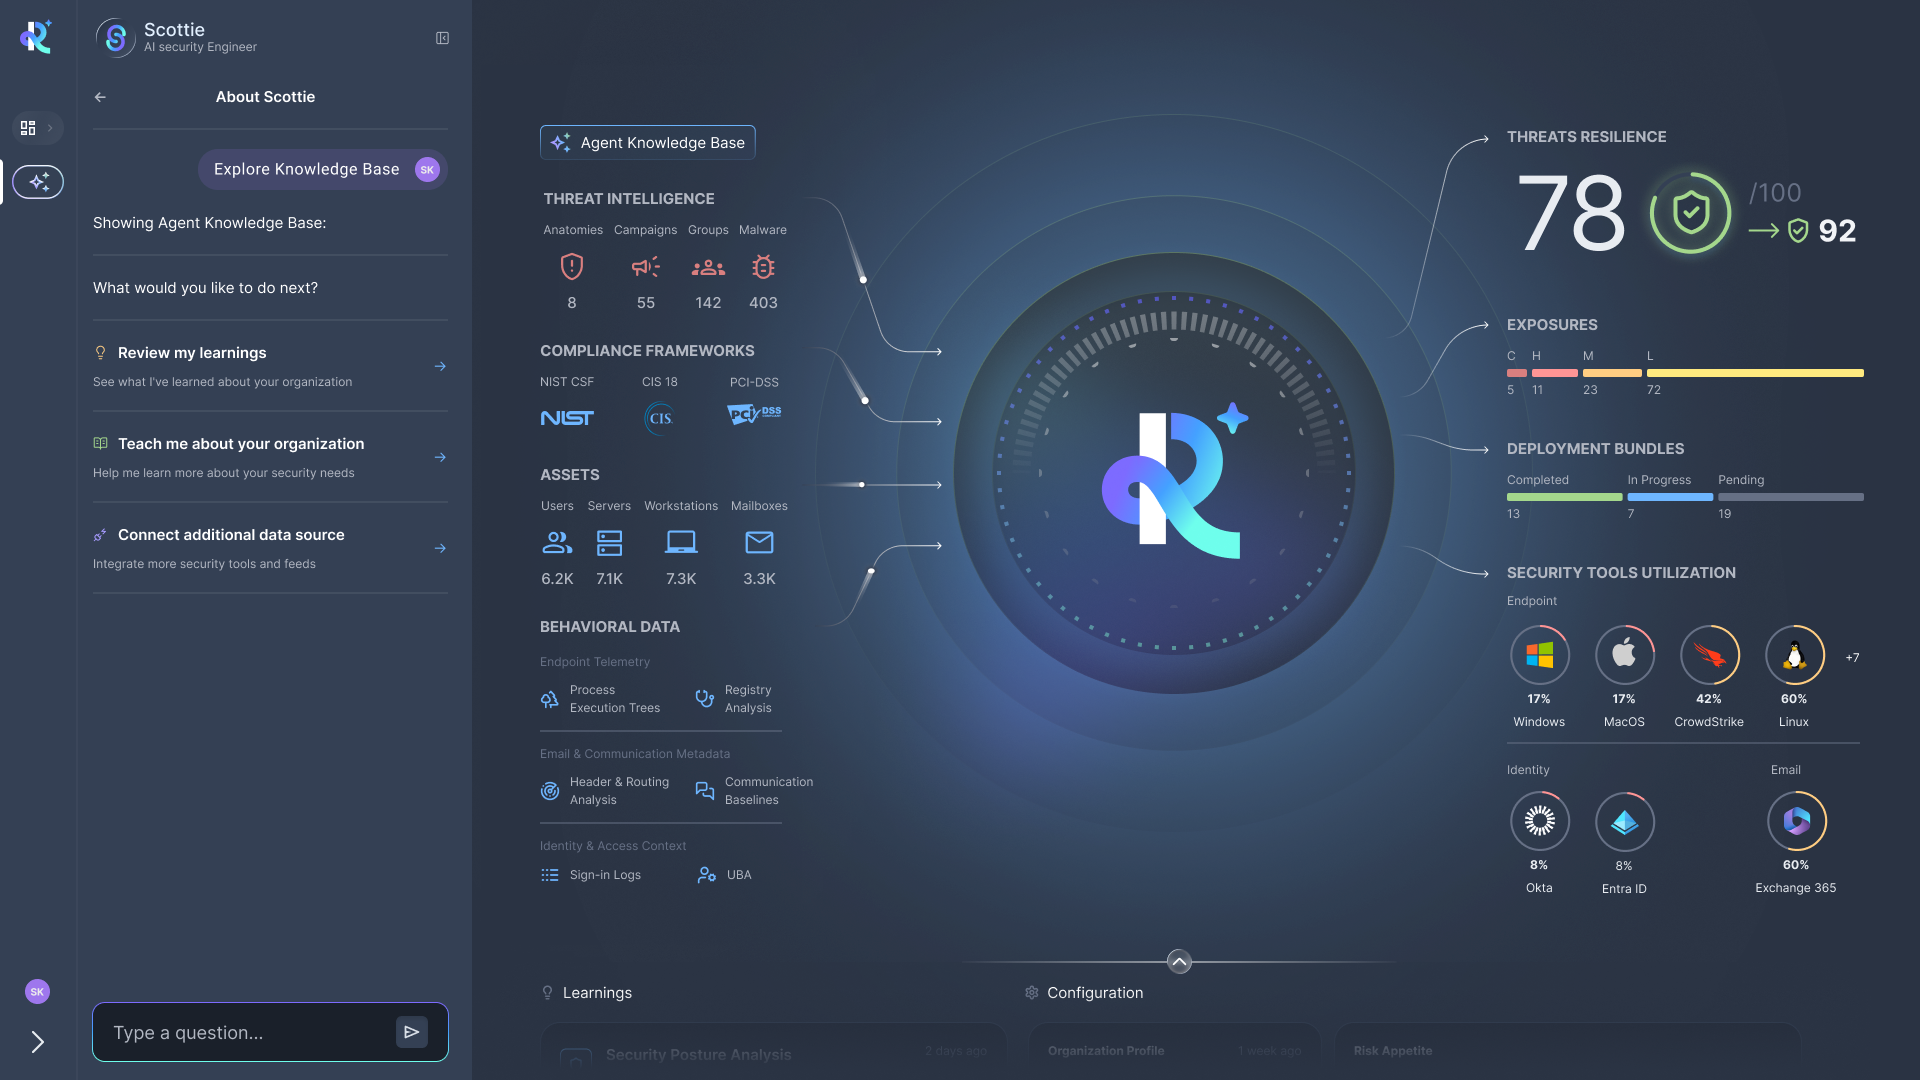Send the question with the arrow button
The image size is (1920, 1080).
point(412,1032)
